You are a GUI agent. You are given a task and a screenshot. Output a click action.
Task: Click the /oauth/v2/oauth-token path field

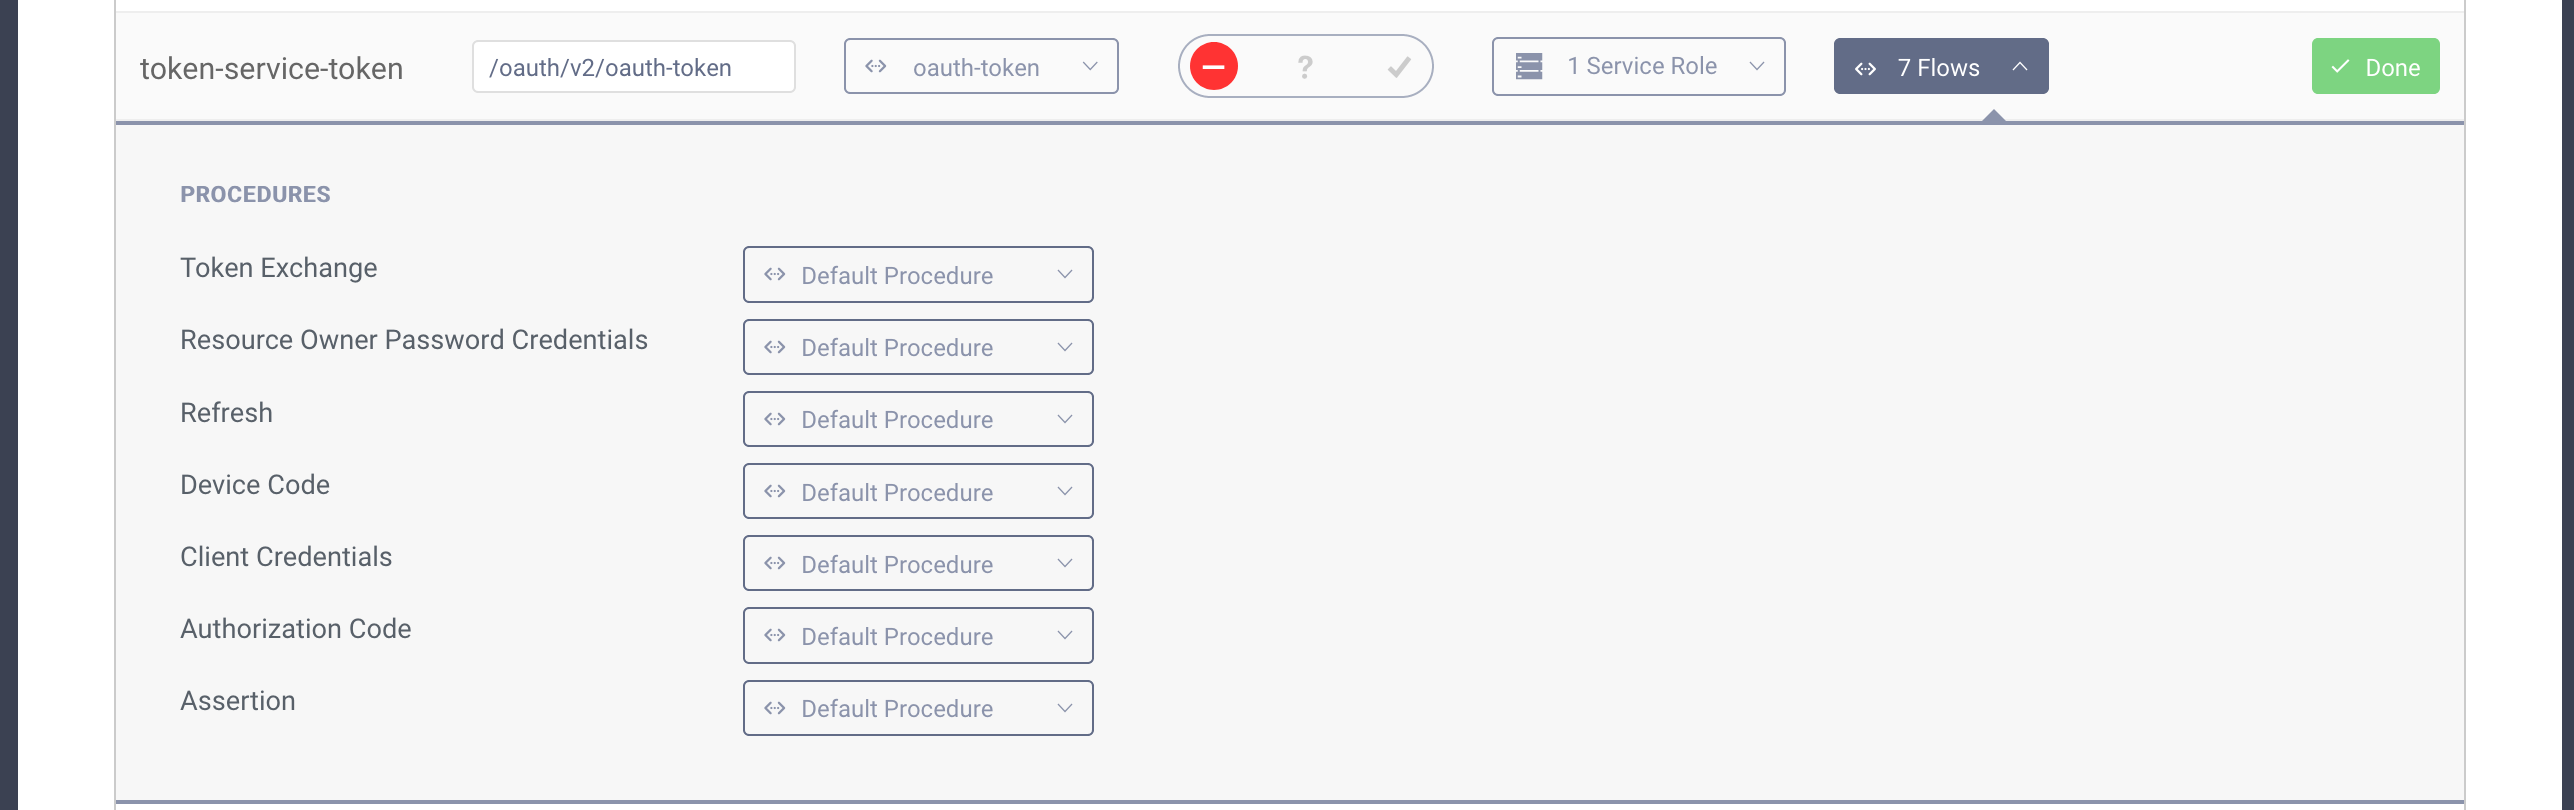click(x=633, y=67)
